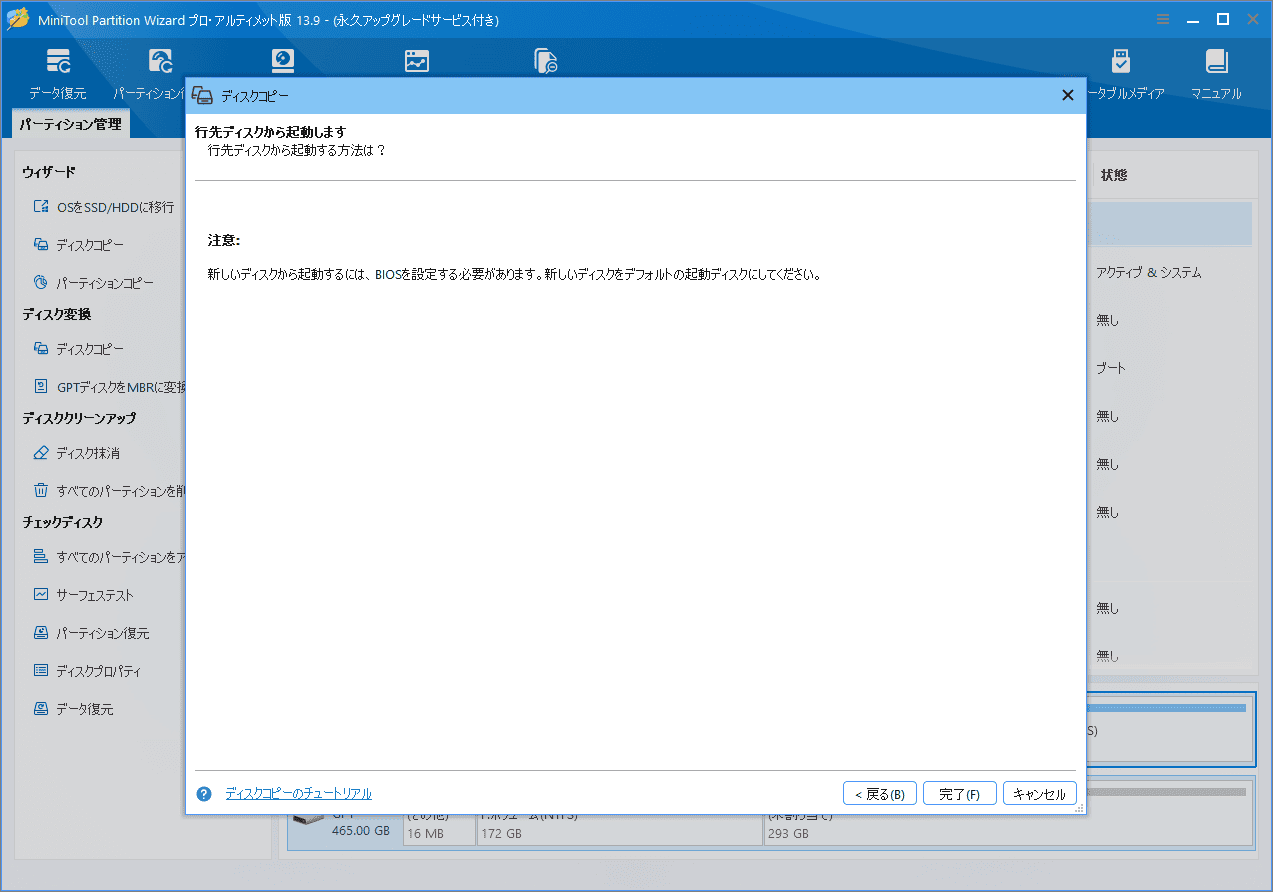Open the hamburger menu in title bar
1273x892 pixels.
pyautogui.click(x=1163, y=19)
